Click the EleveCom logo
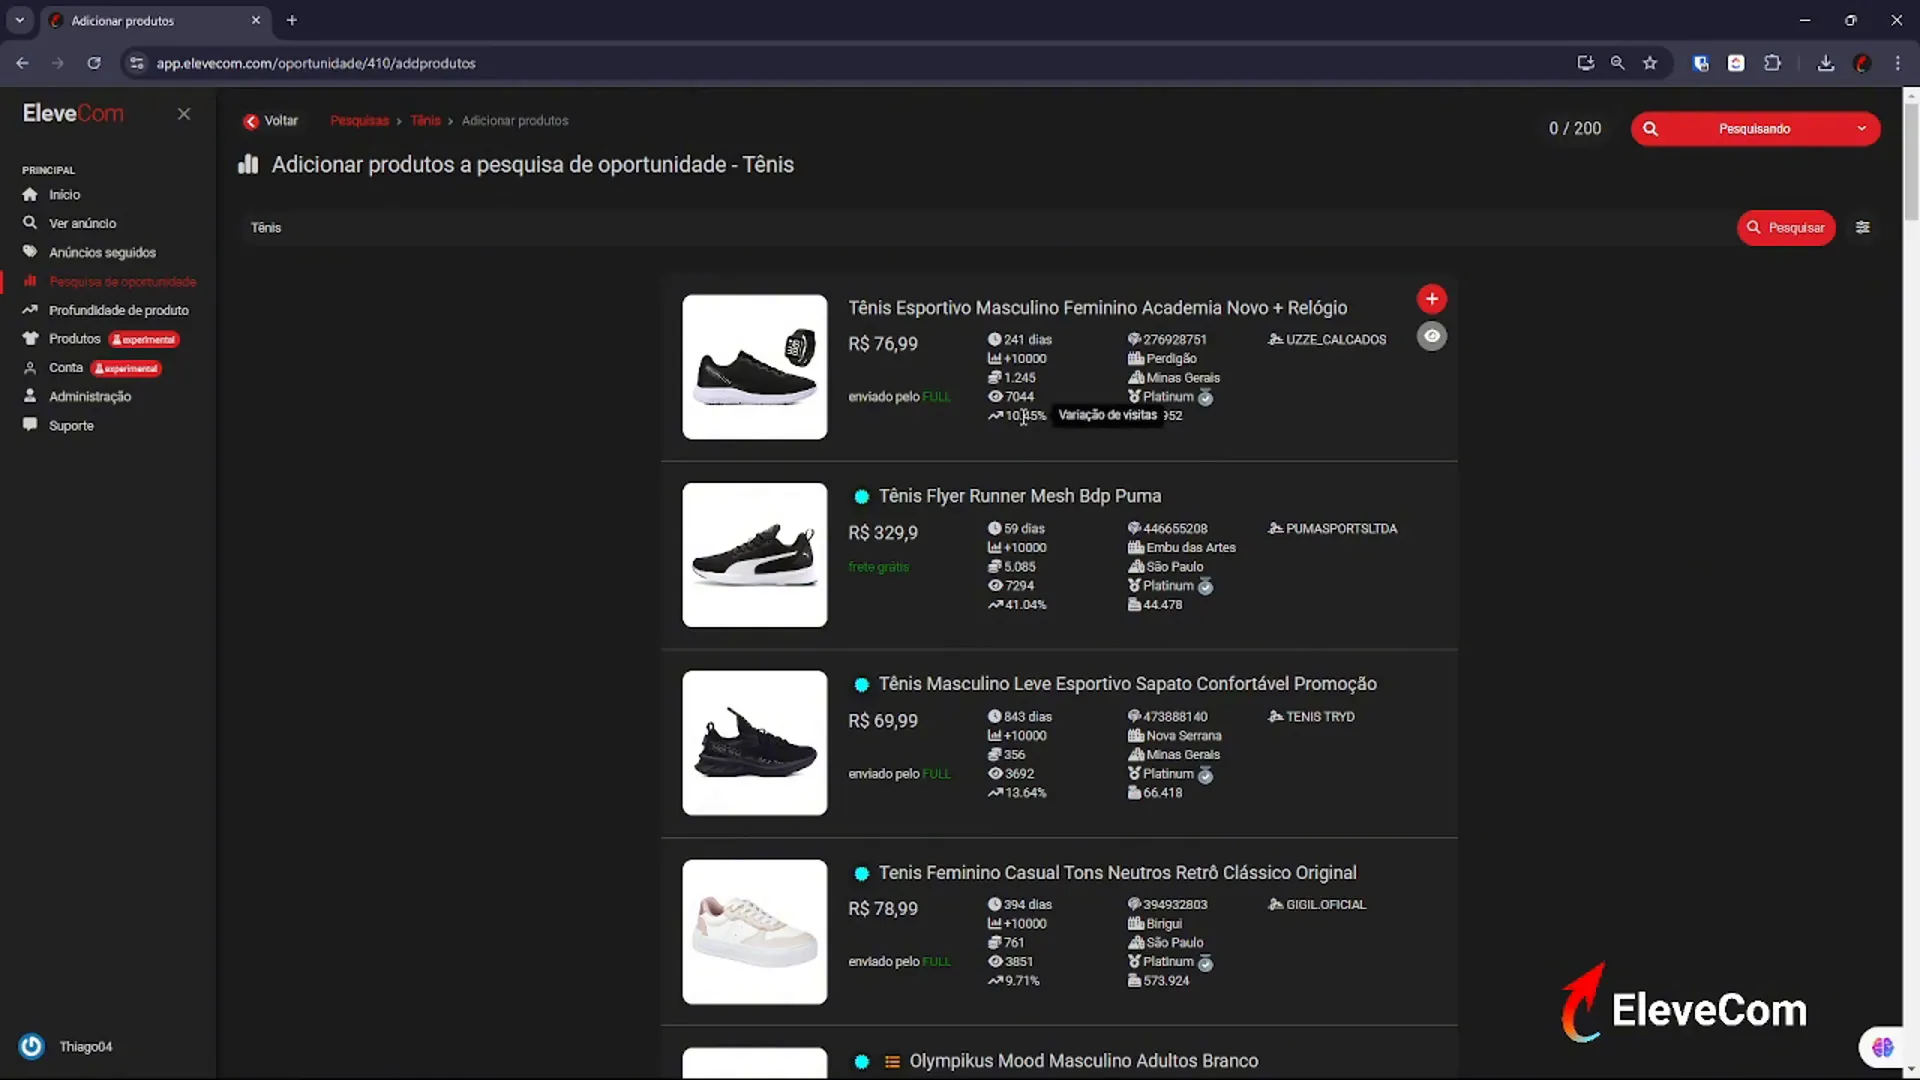 pyautogui.click(x=73, y=113)
